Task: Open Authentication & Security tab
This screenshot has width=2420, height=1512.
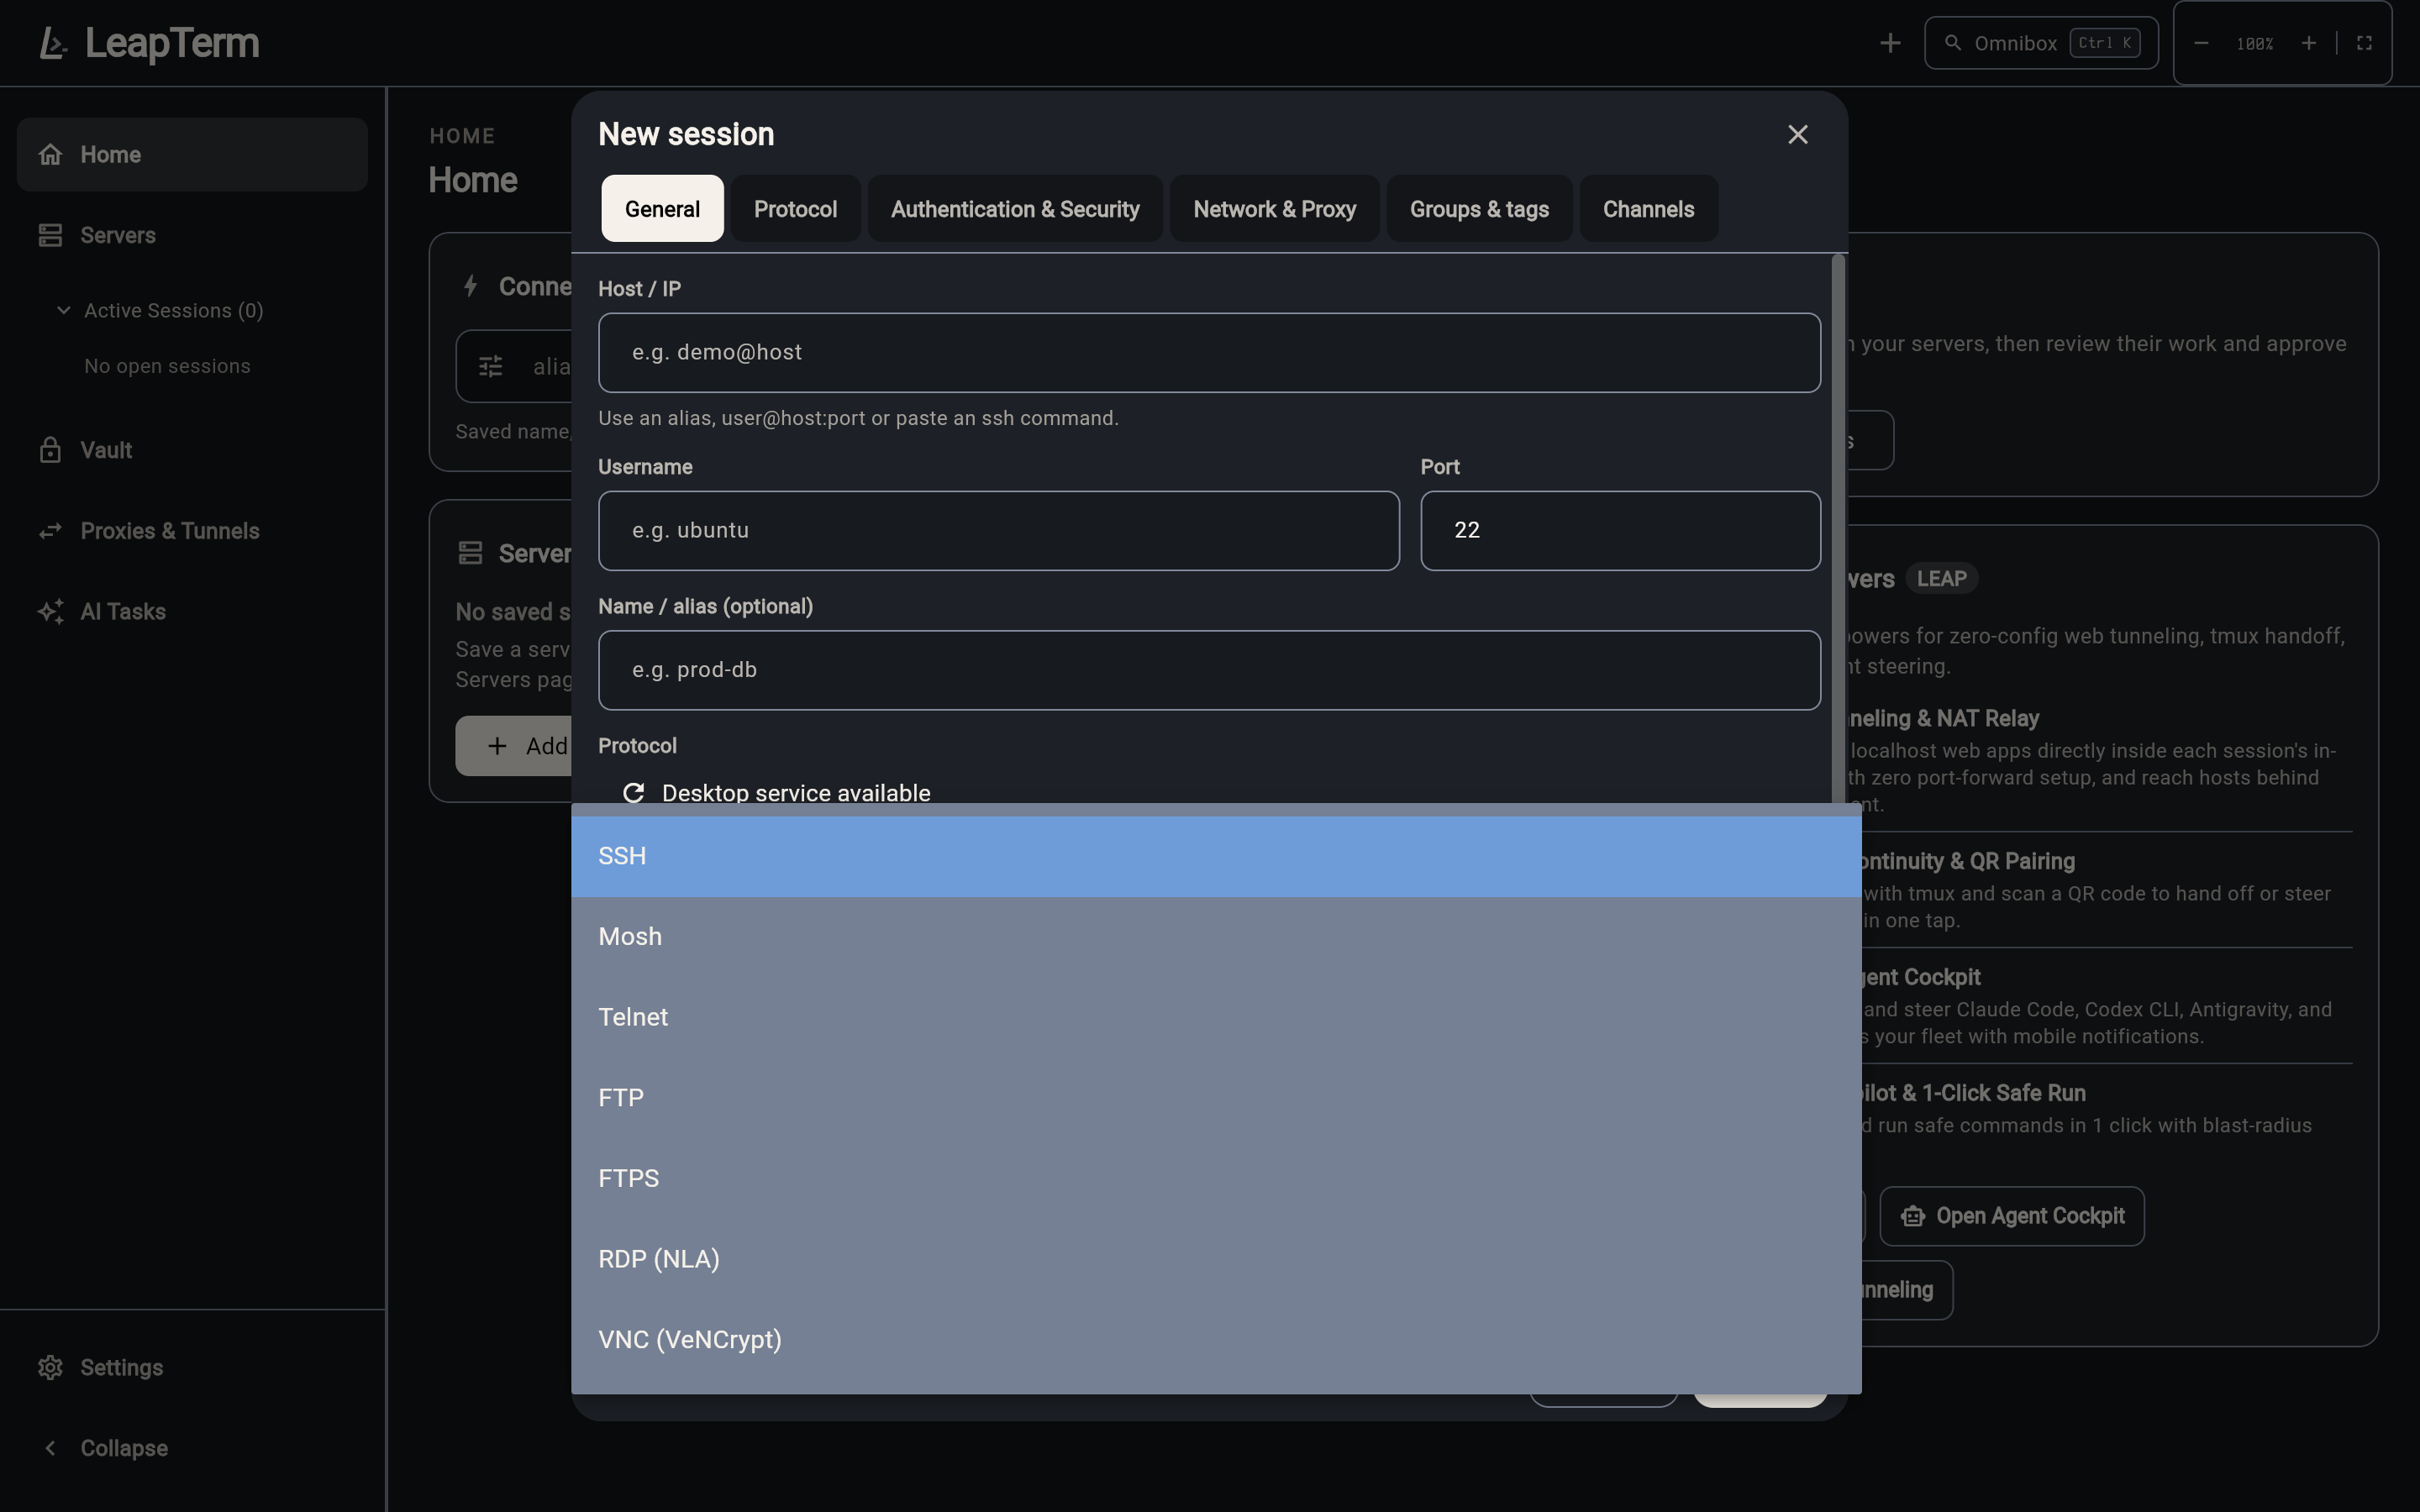Action: pos(1015,209)
